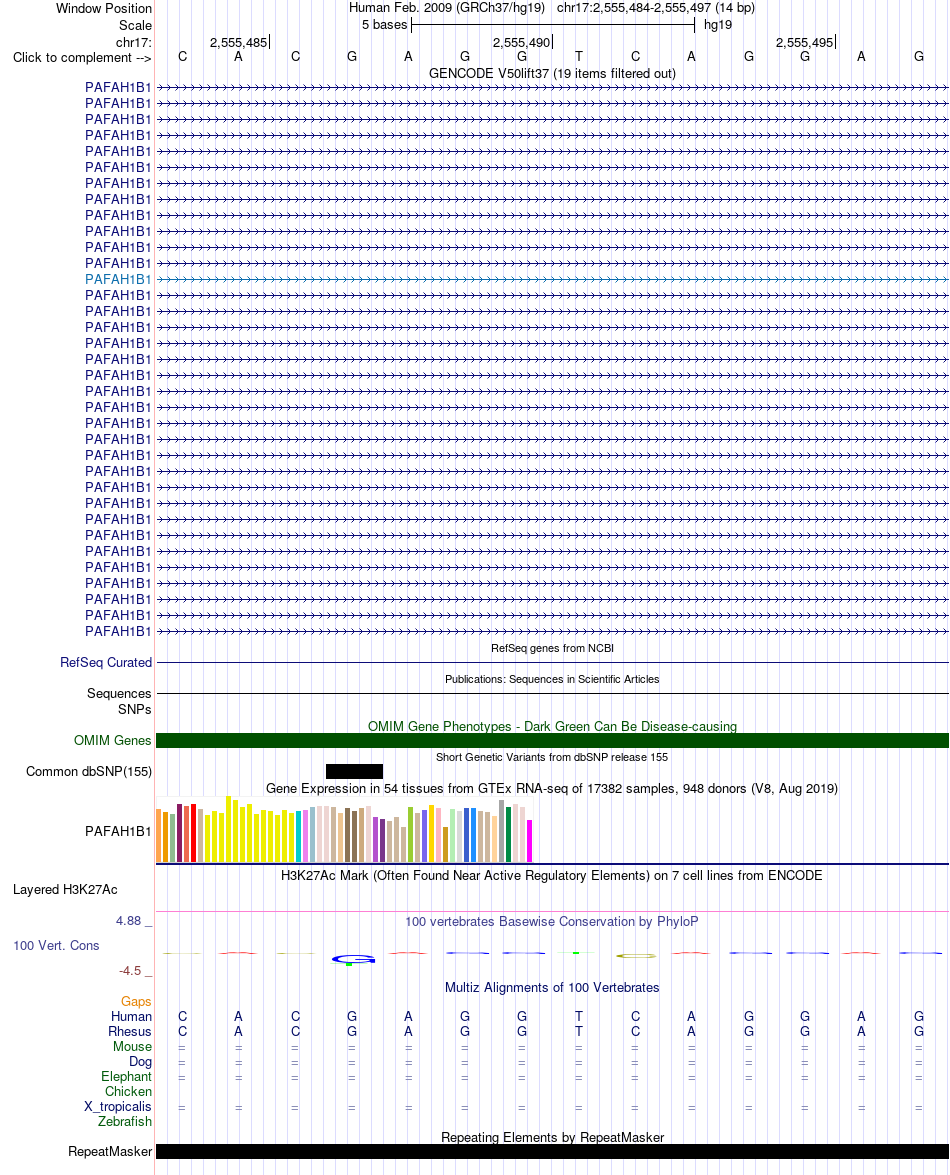Select the Chicken species label
This screenshot has height=1175, width=950.
[128, 1092]
